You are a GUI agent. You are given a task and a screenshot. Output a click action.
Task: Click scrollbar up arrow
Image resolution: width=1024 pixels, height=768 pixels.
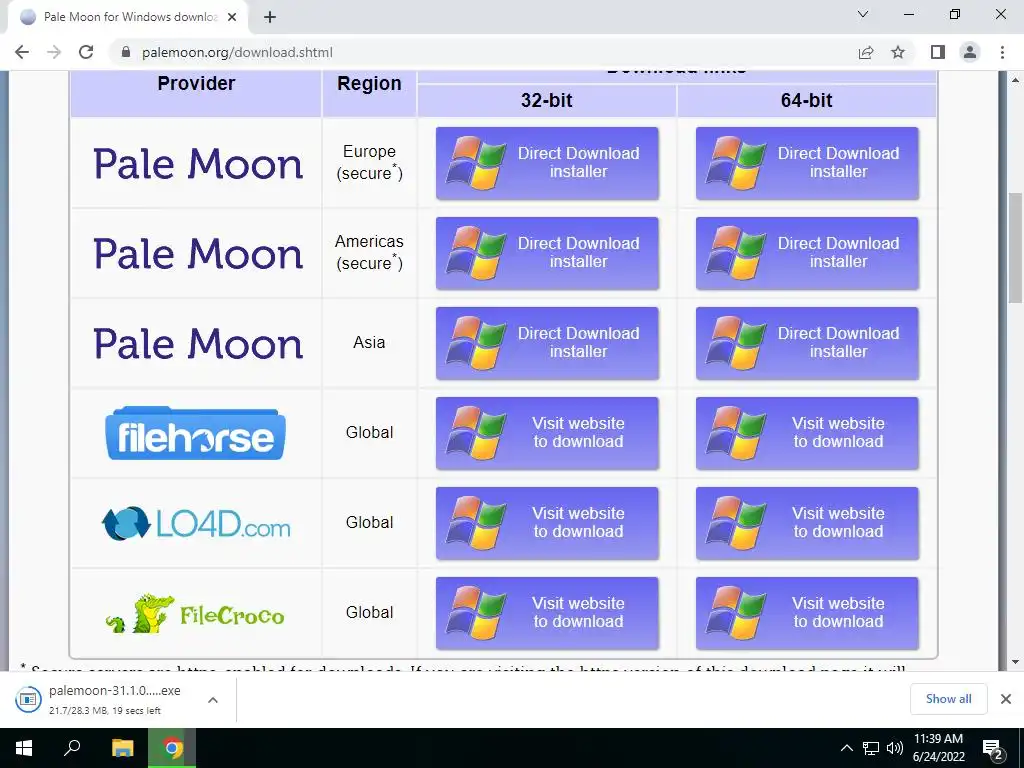(1016, 80)
